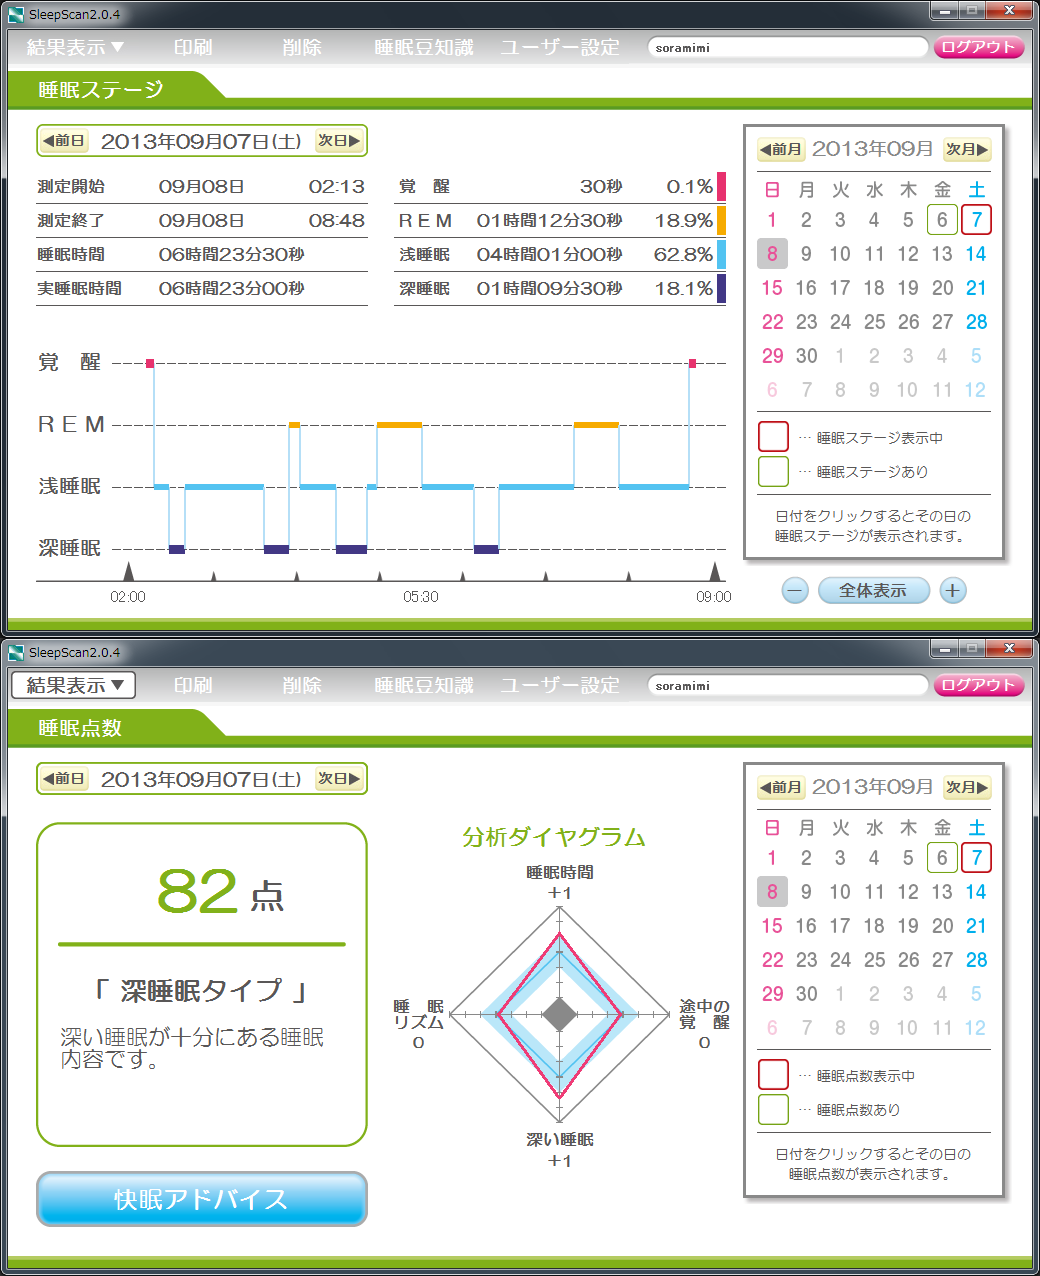Image resolution: width=1040 pixels, height=1276 pixels.
Task: Click the first orange REM segment on the graph
Action: pos(294,425)
